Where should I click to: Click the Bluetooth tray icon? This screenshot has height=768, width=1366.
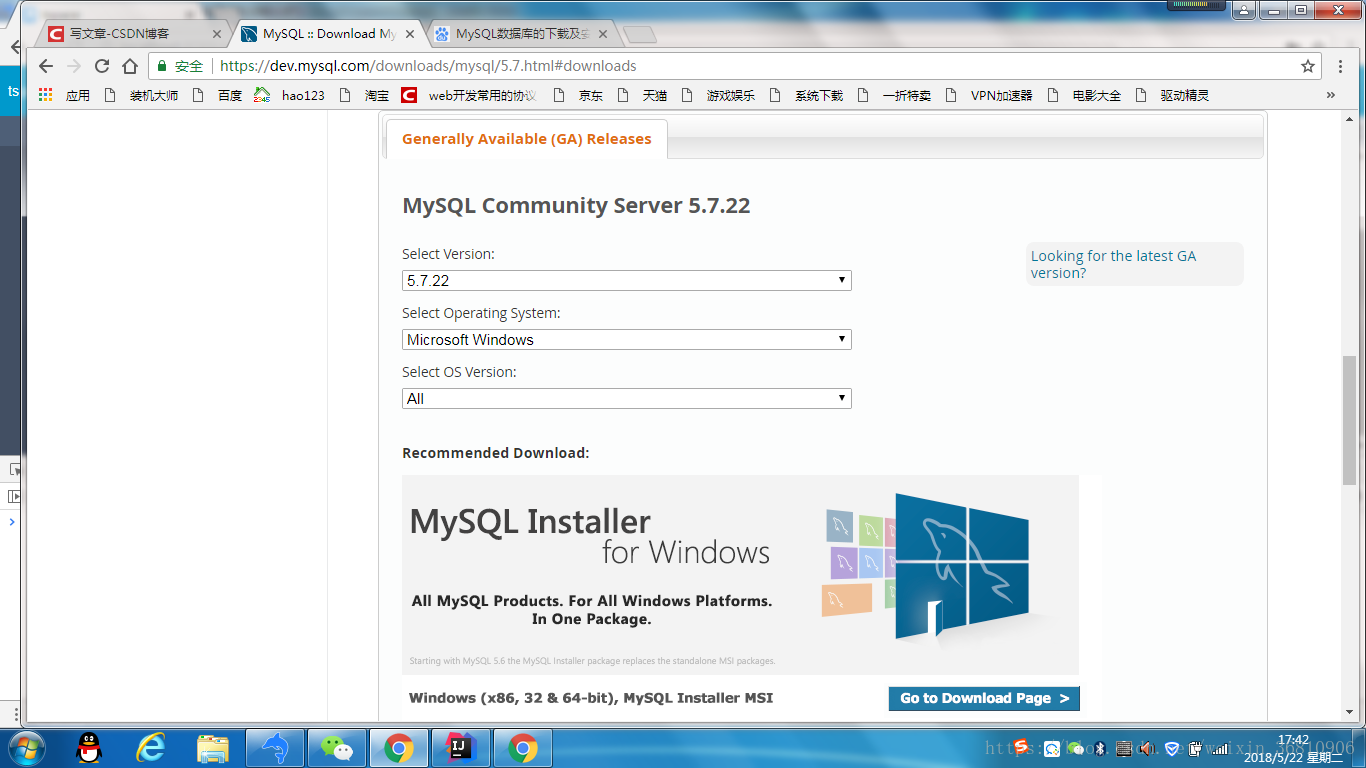pyautogui.click(x=1098, y=748)
